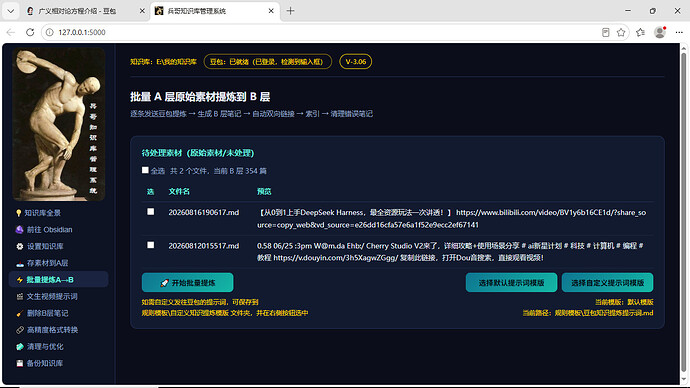Open a new browser tab
The height and width of the screenshot is (388, 690).
[x=290, y=11]
